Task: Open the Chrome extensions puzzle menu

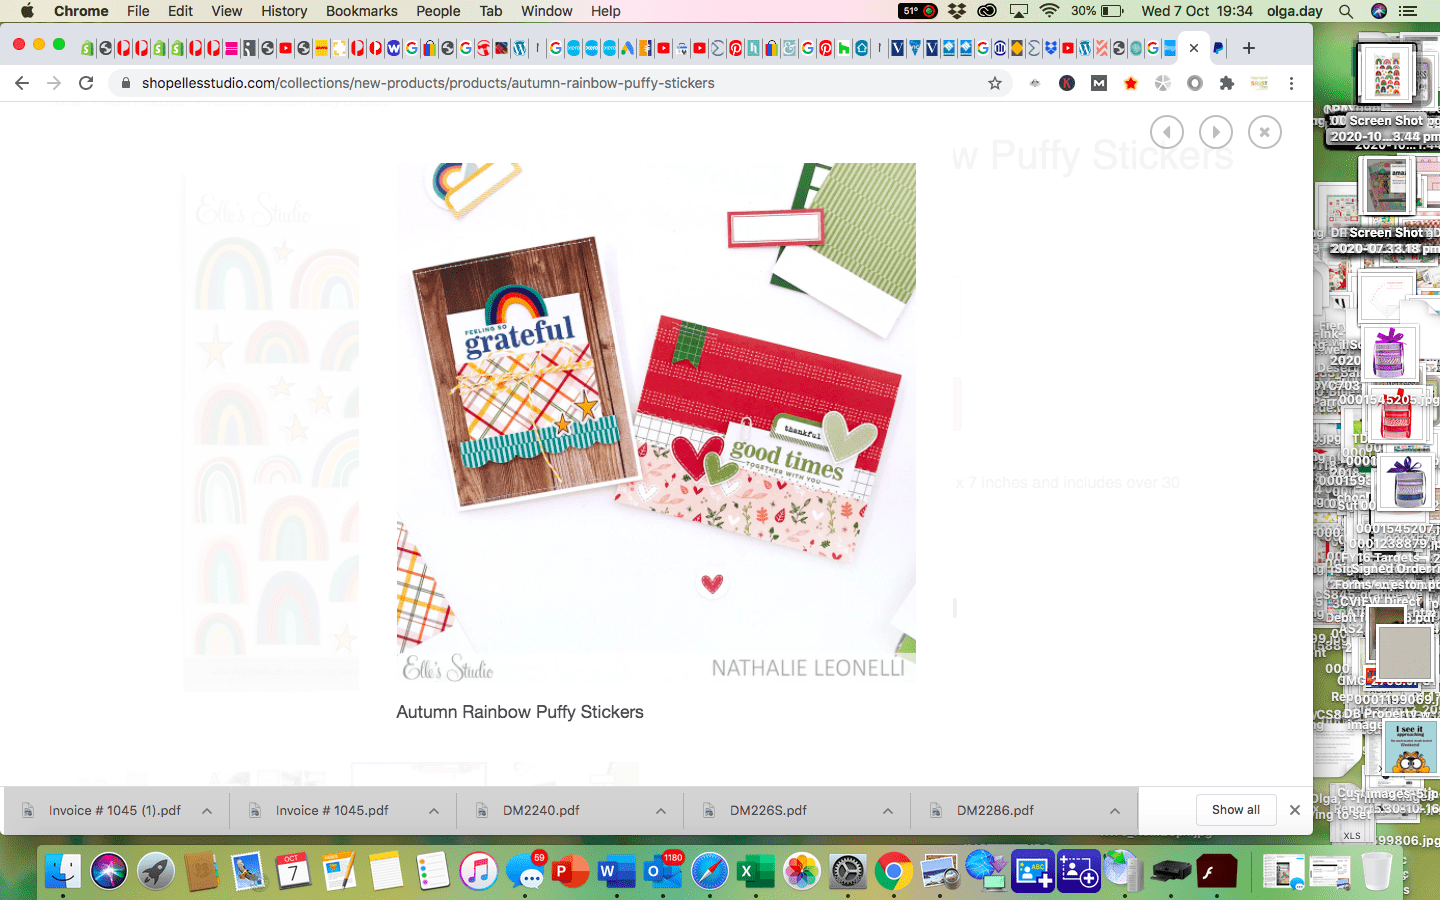Action: point(1227,83)
